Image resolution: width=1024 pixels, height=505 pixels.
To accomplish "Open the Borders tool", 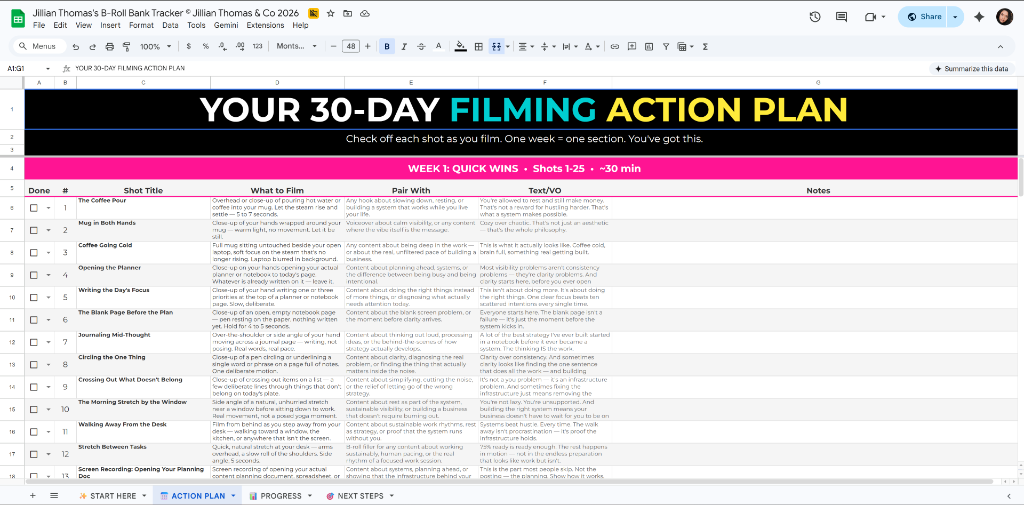I will point(479,46).
